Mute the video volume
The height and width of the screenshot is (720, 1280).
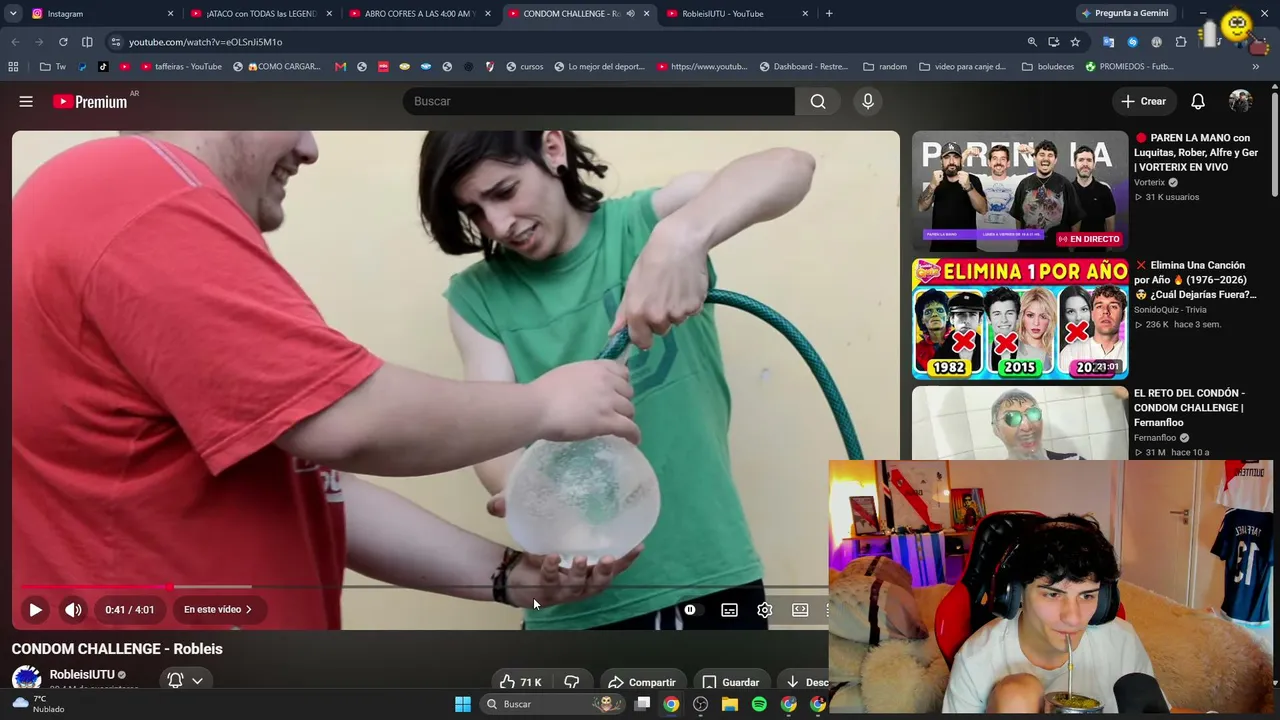(x=73, y=609)
